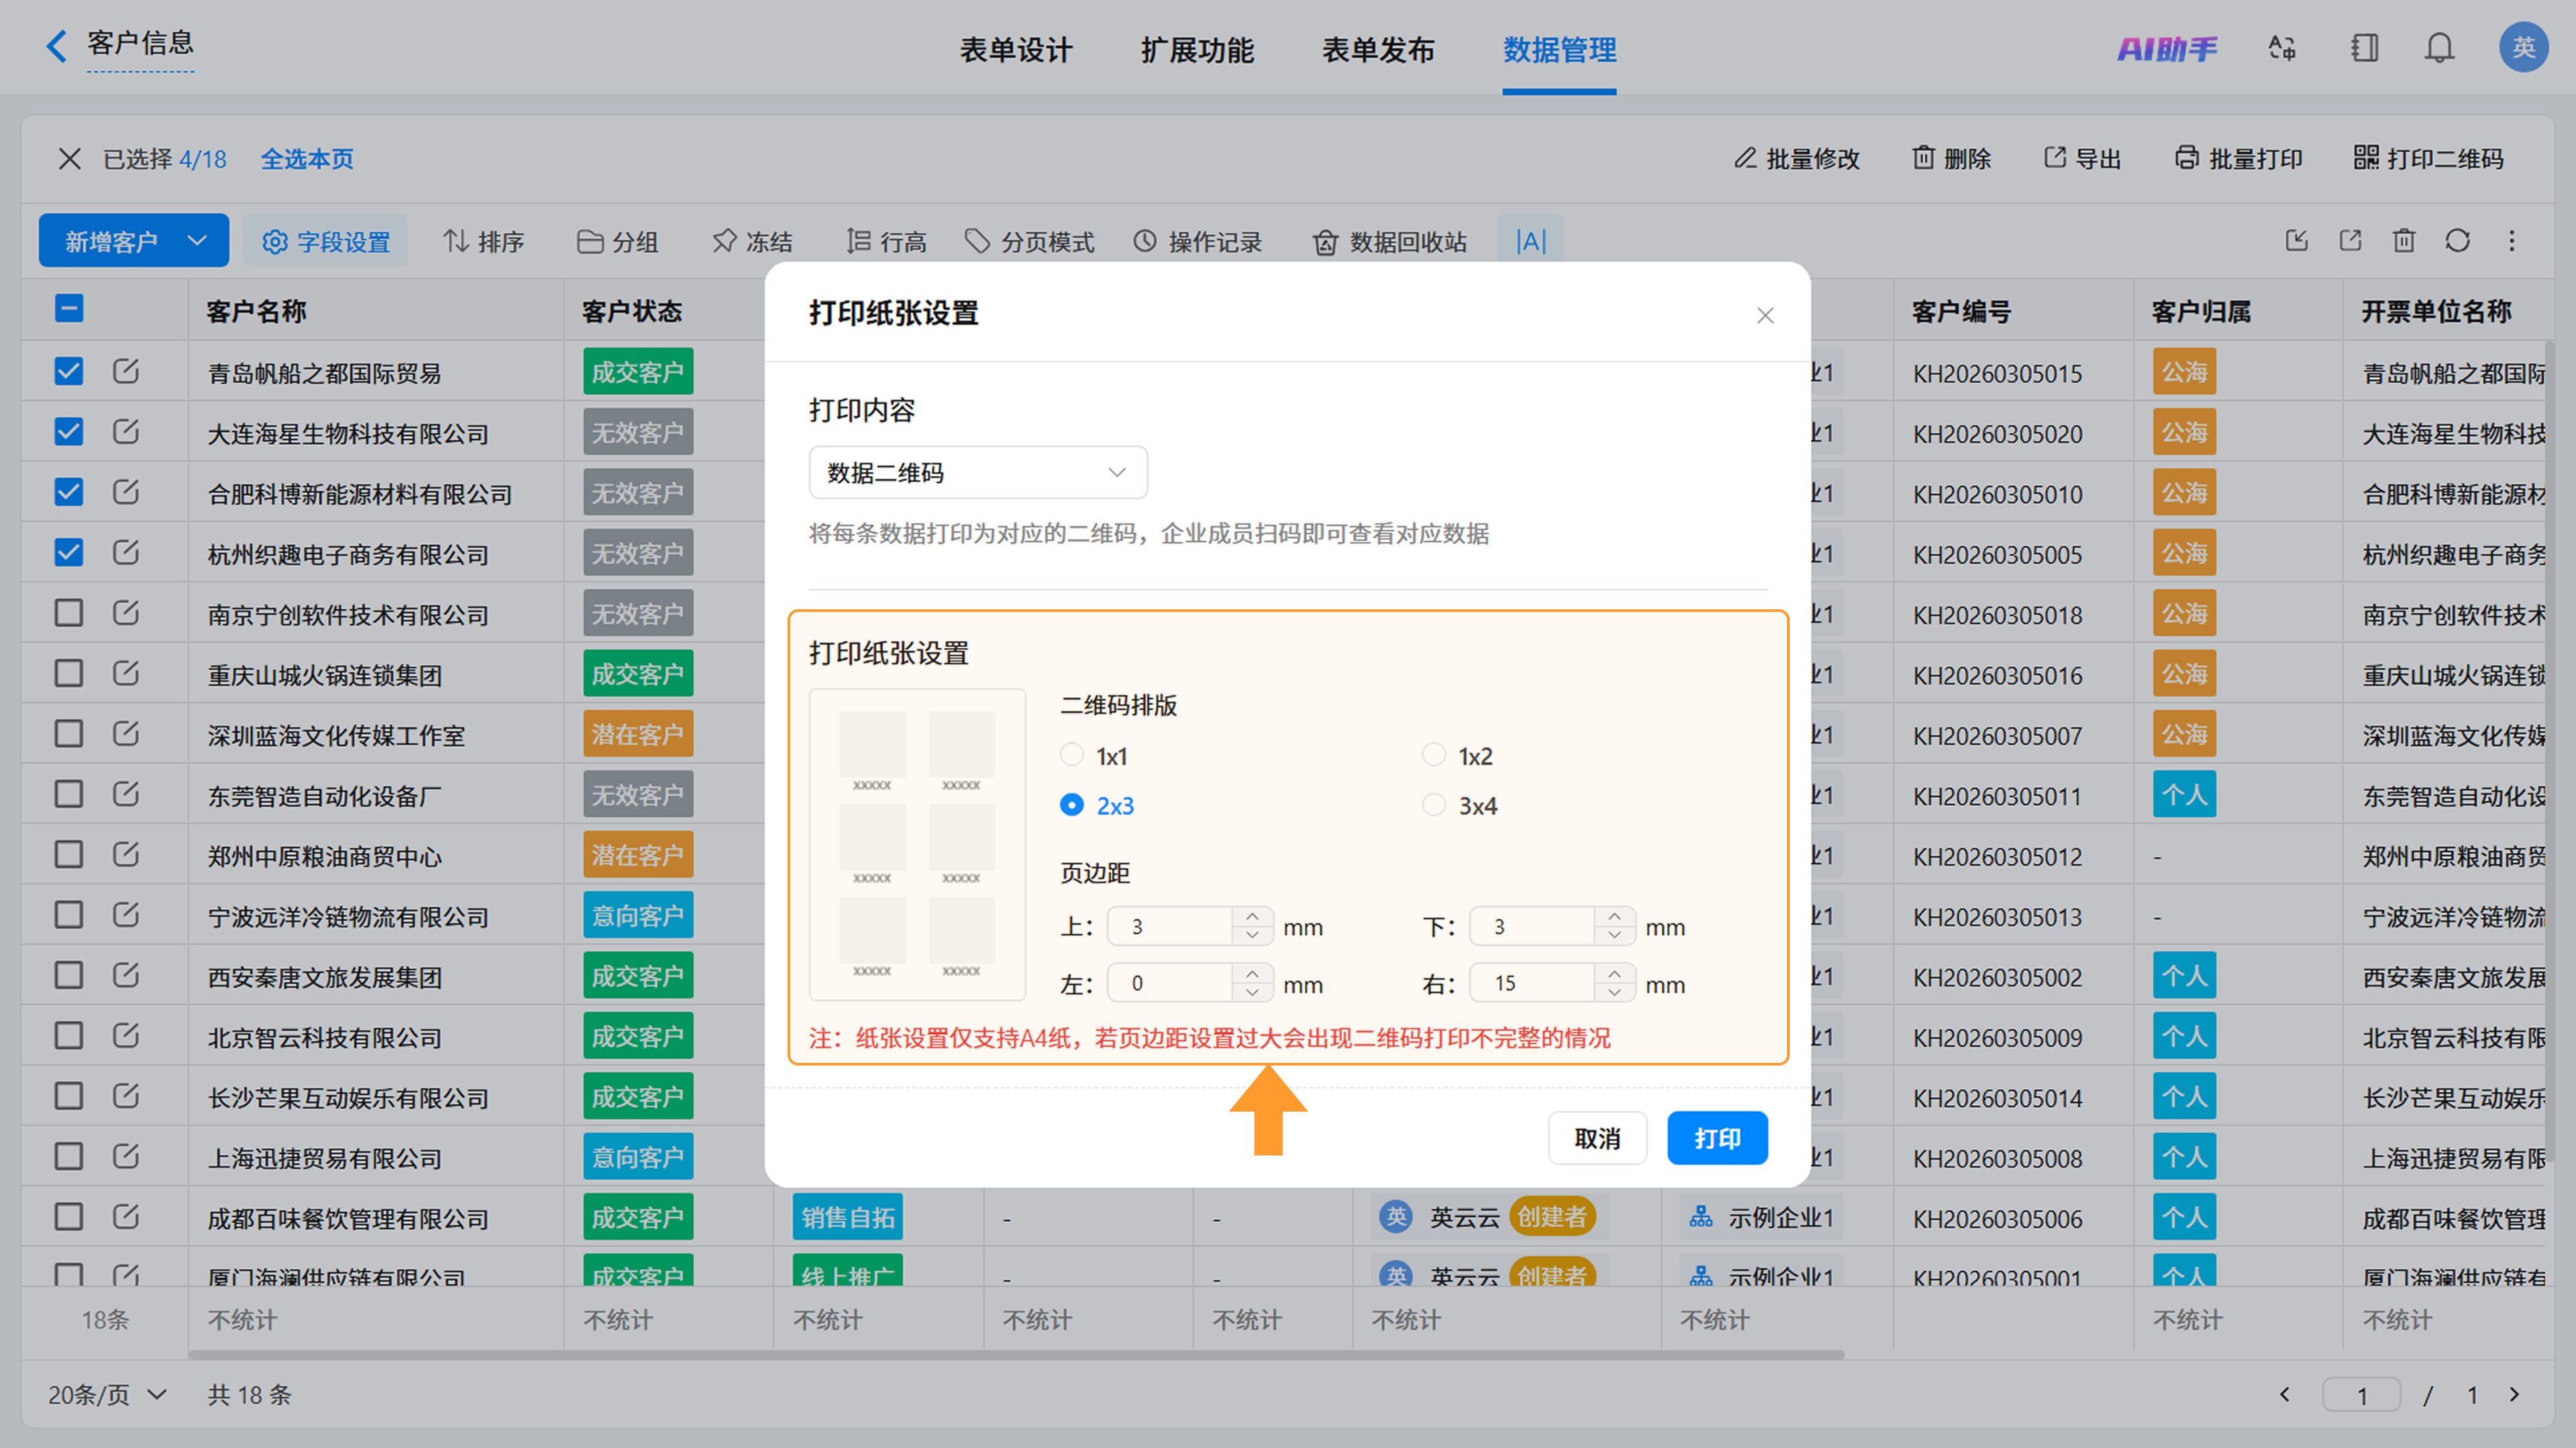Decrease right margin 右 stepper down
Screen dimensions: 2576x1448
tap(1614, 993)
